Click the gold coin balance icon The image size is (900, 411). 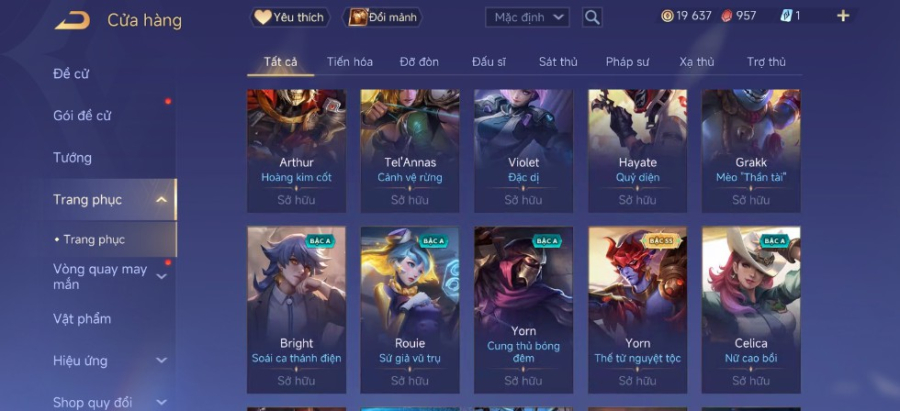pyautogui.click(x=667, y=16)
